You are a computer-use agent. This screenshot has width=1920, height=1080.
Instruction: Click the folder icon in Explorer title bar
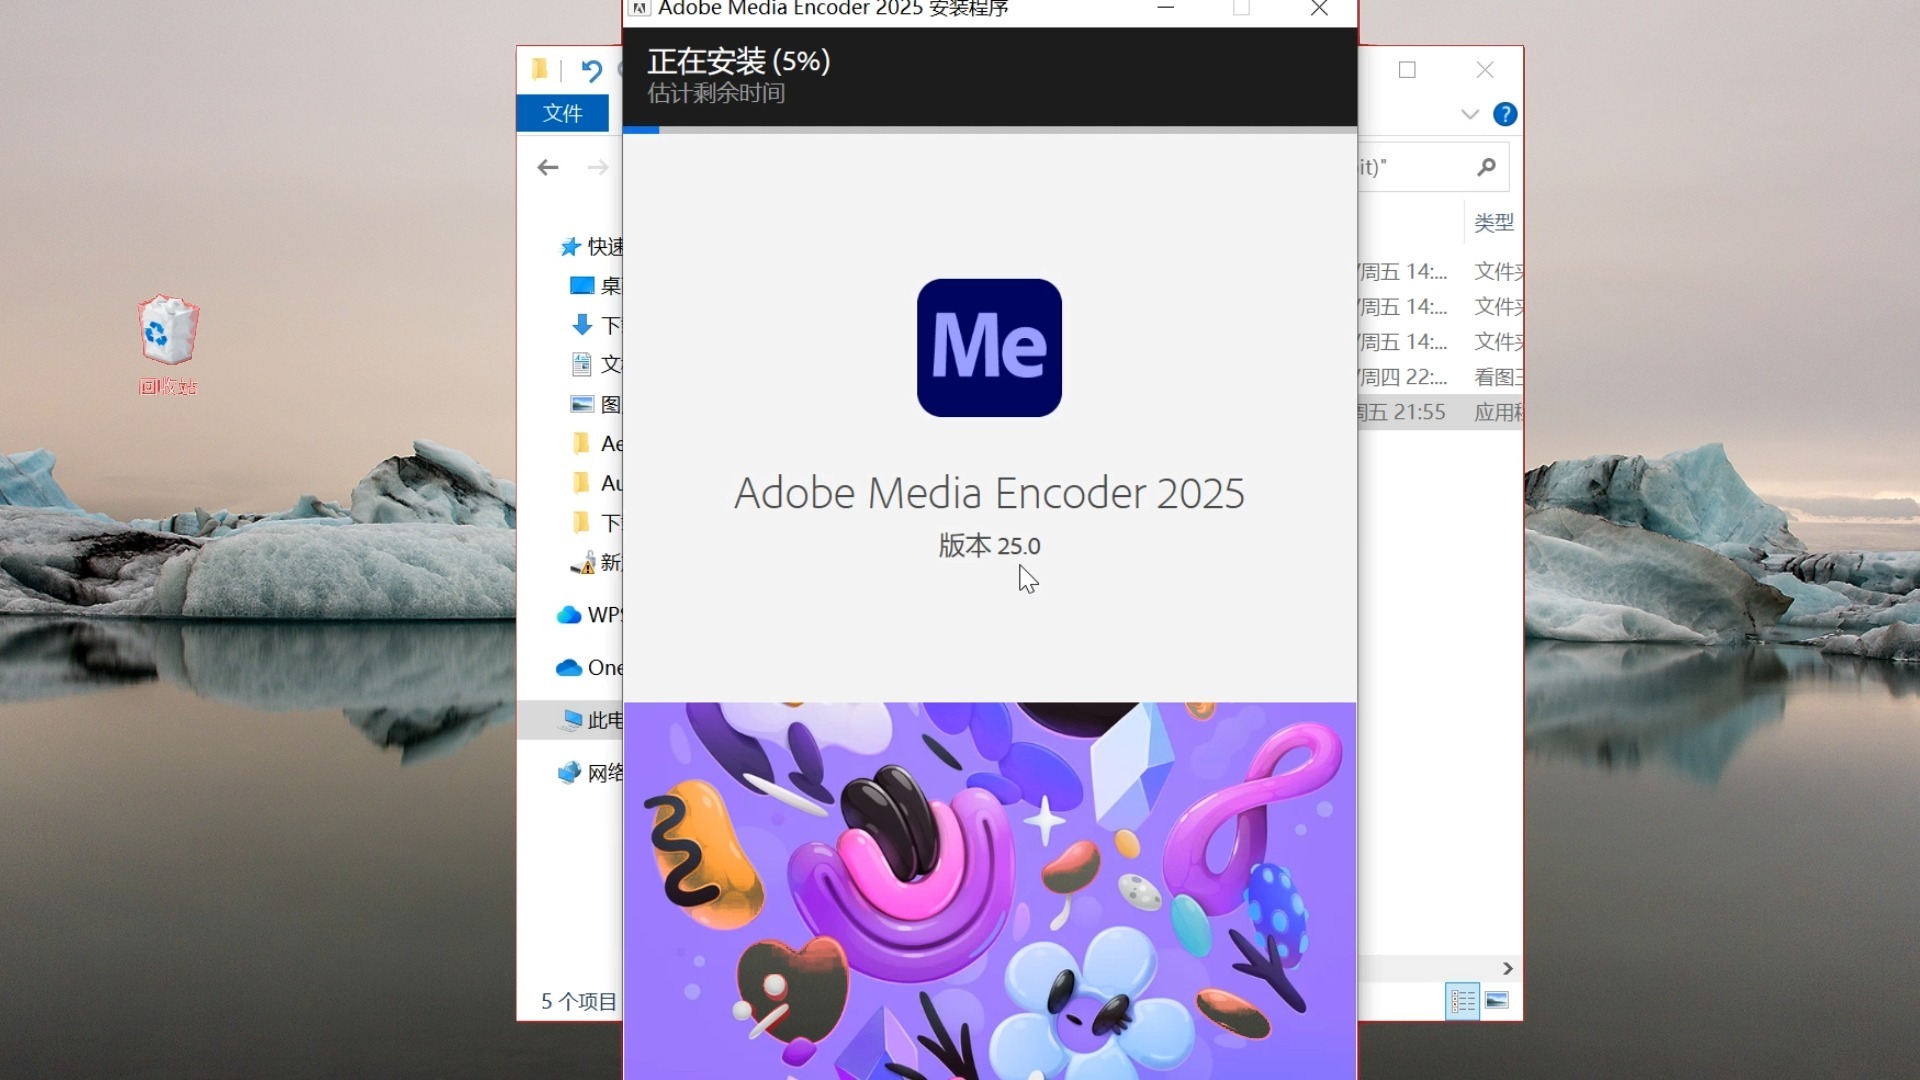540,69
